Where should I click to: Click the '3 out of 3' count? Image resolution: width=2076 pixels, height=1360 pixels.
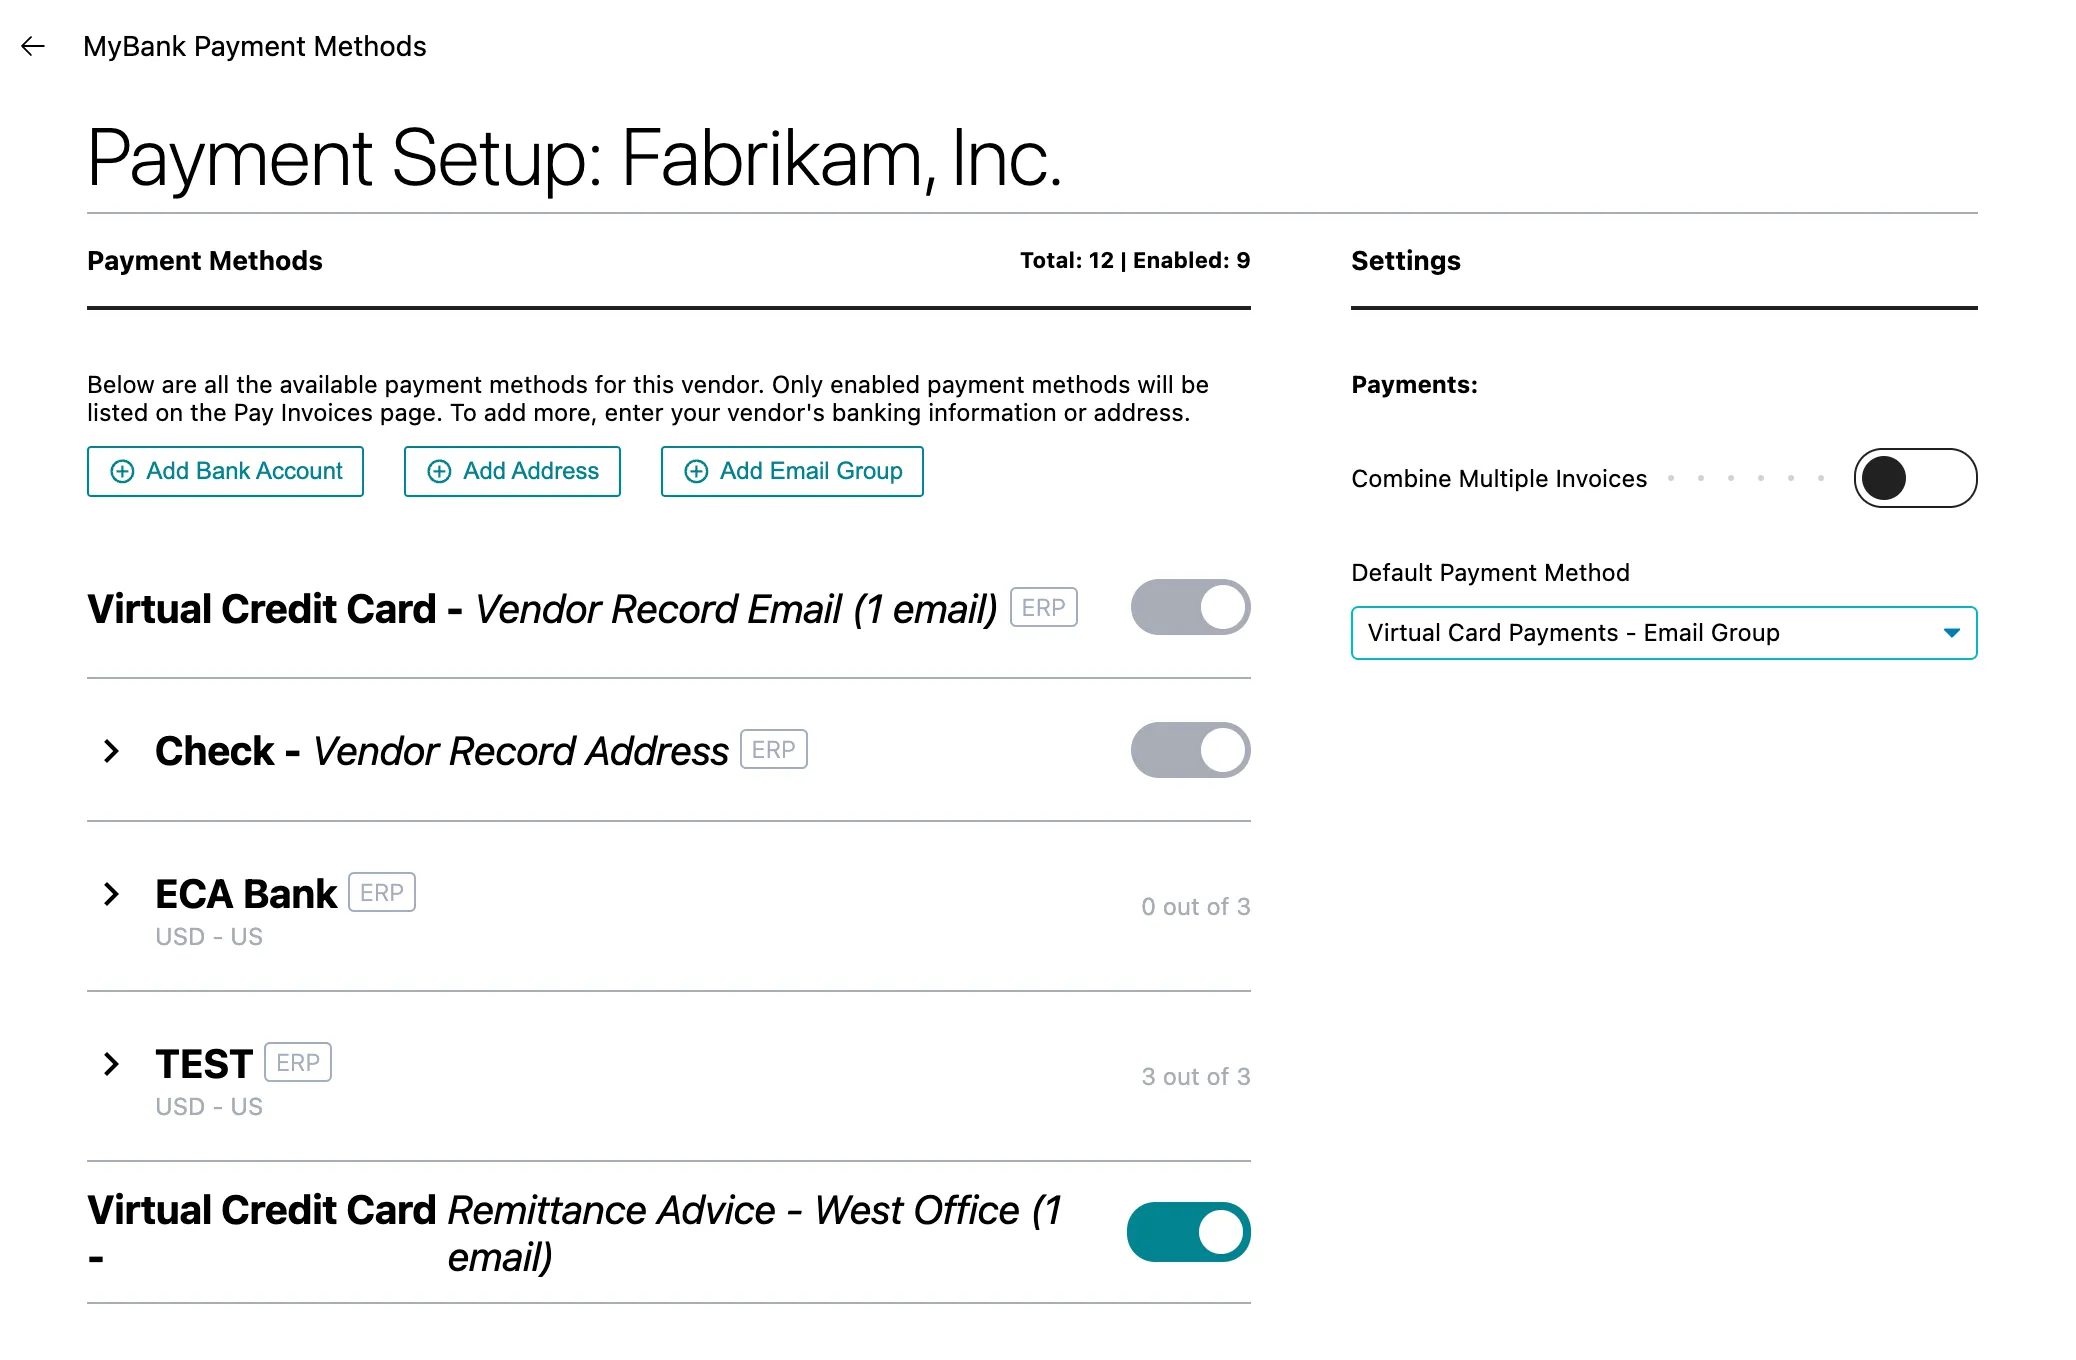point(1196,1077)
